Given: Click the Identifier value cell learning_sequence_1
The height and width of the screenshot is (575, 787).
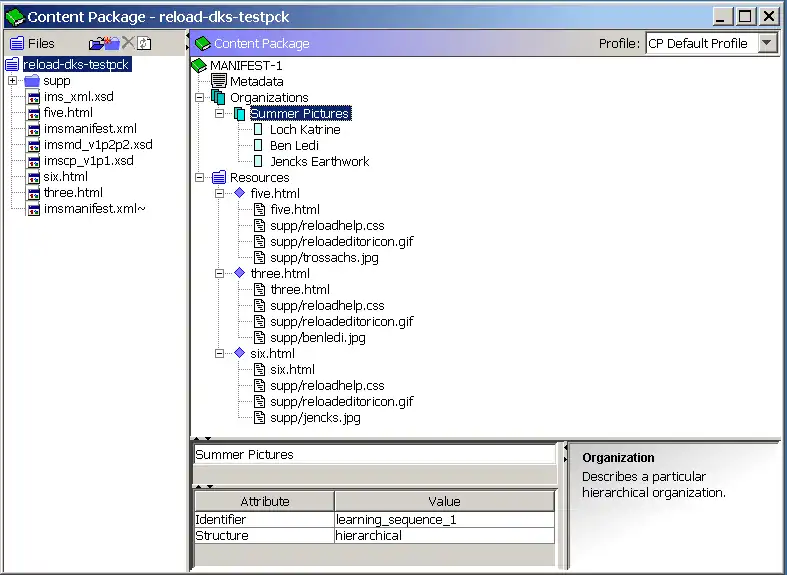Looking at the screenshot, I should [x=443, y=520].
